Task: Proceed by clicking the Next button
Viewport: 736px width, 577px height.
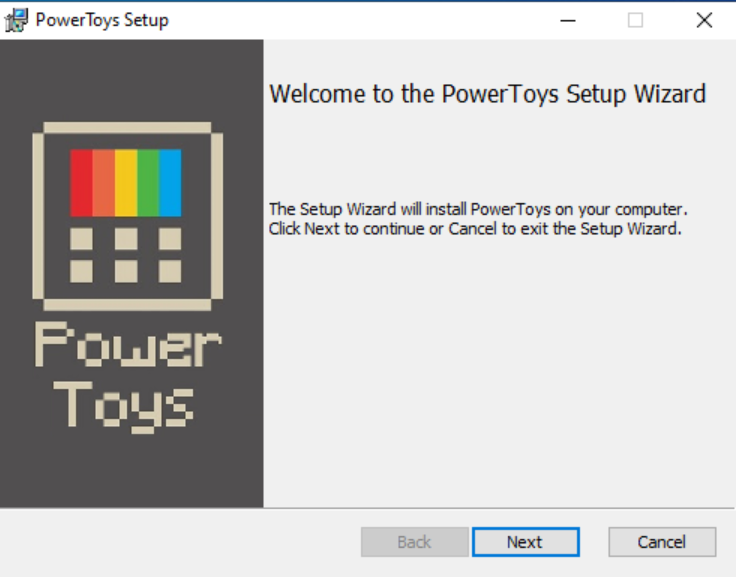Action: [525, 542]
